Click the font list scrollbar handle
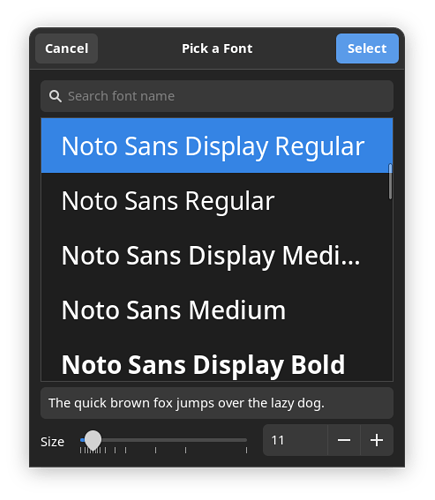This screenshot has height=500, width=435. (390, 182)
